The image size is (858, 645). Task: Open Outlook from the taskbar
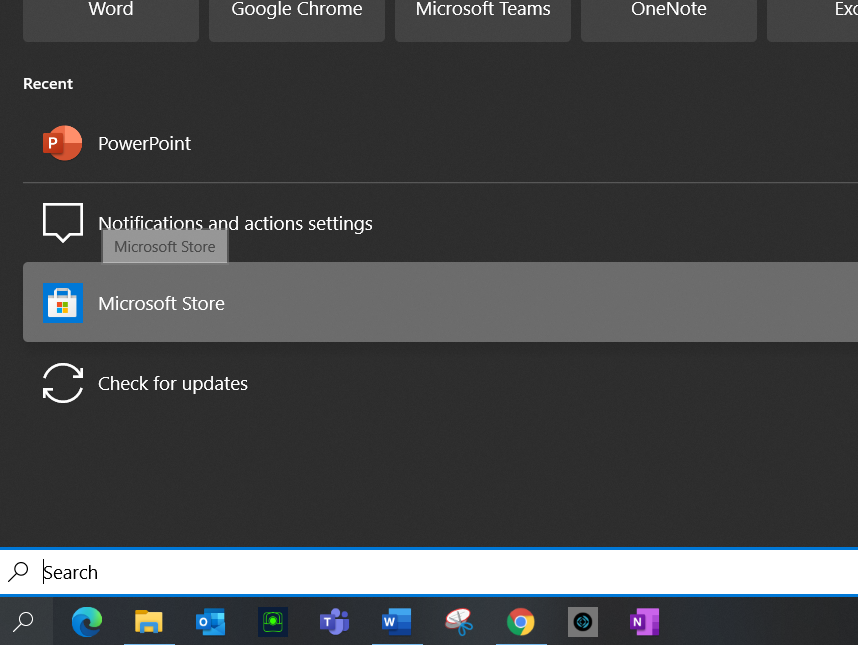[x=211, y=621]
